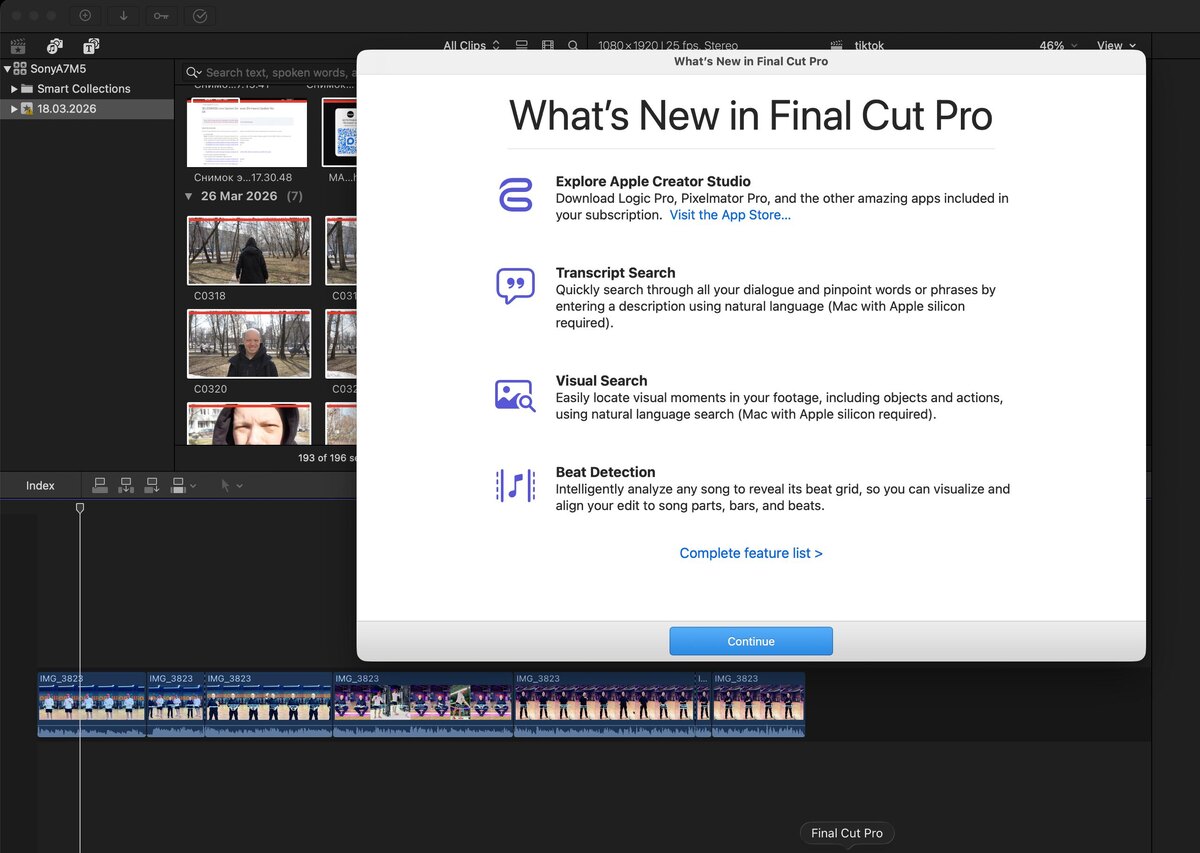Expand the 18.03.2026 event
The height and width of the screenshot is (853, 1200).
15,109
